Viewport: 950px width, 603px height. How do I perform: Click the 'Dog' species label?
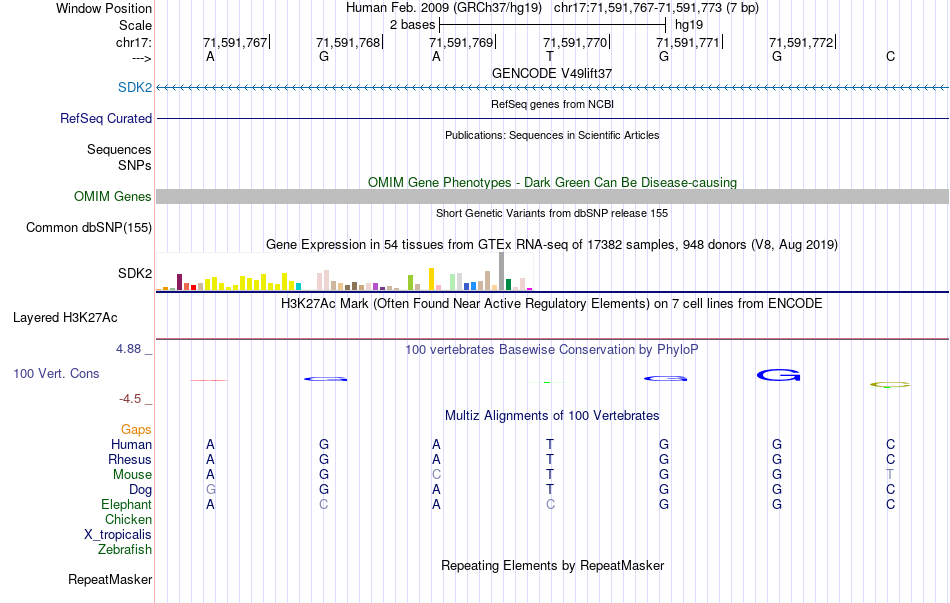141,489
